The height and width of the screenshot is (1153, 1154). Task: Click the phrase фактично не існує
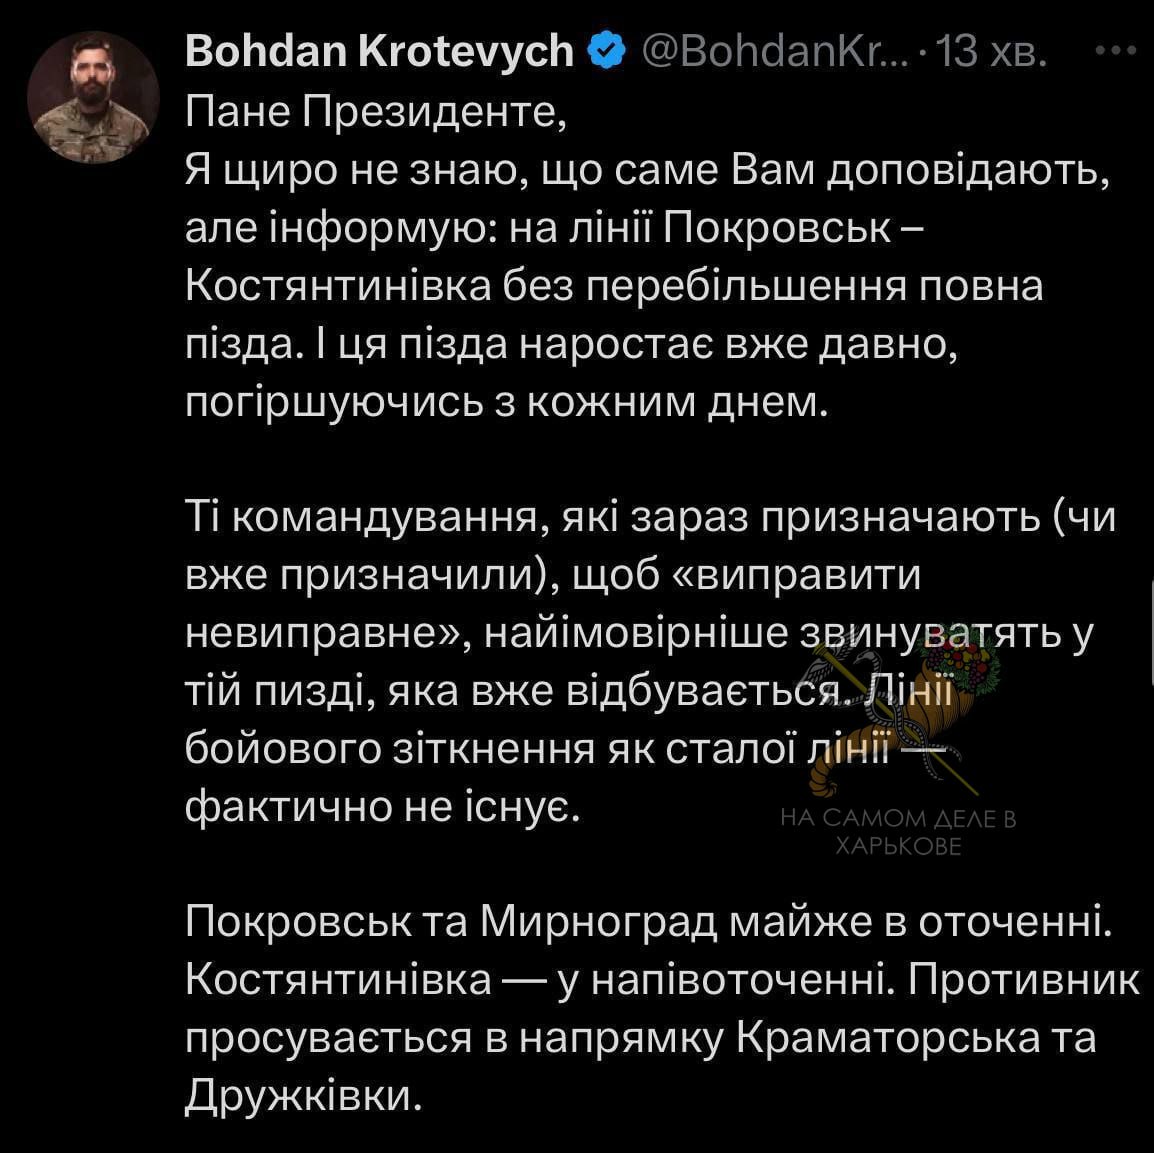click(382, 807)
